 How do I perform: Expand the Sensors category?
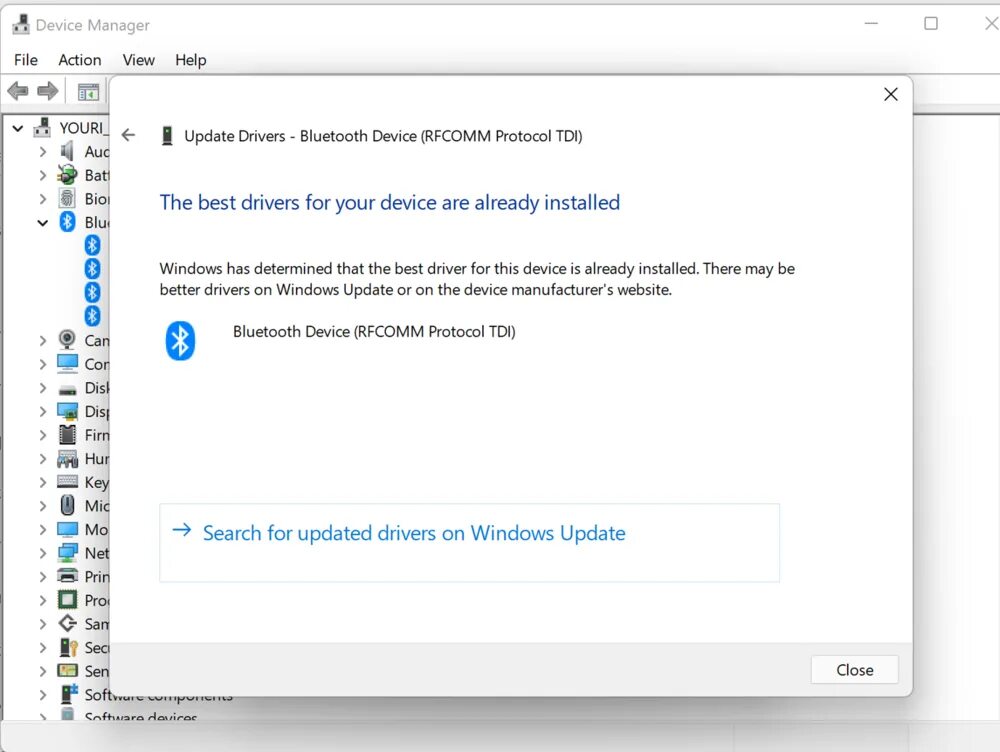click(43, 671)
